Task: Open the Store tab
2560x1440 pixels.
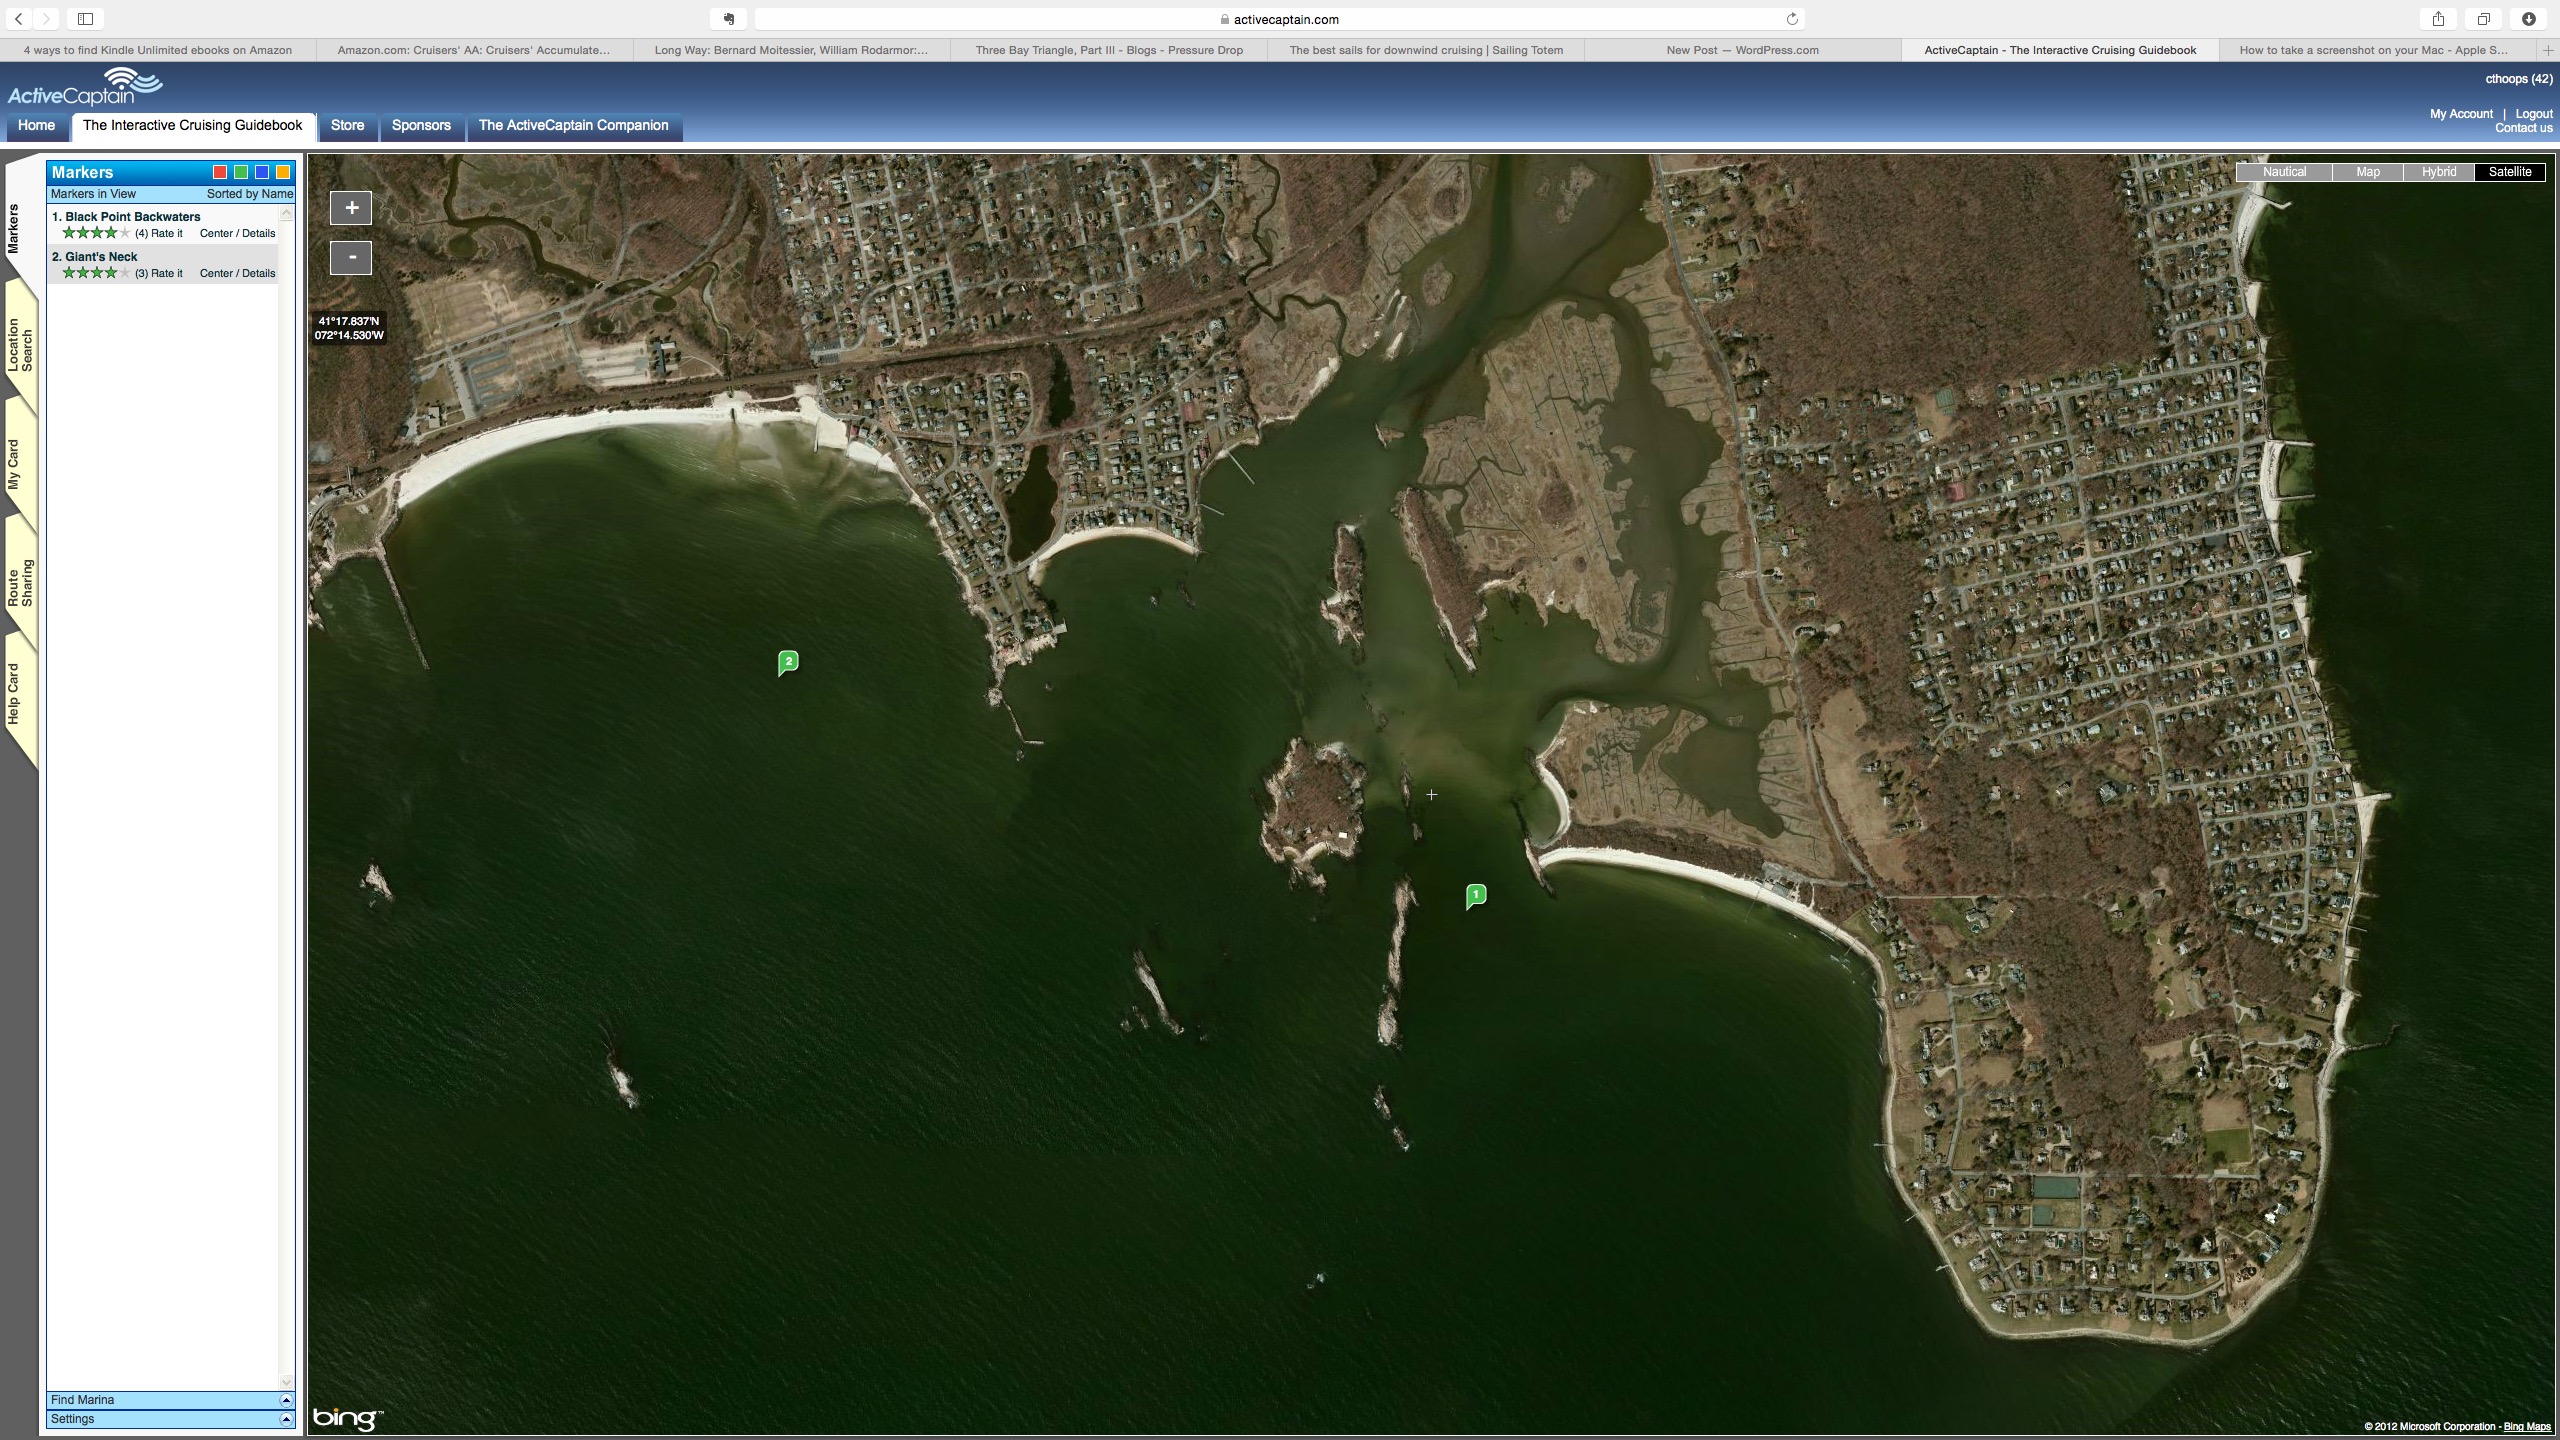Action: 347,126
